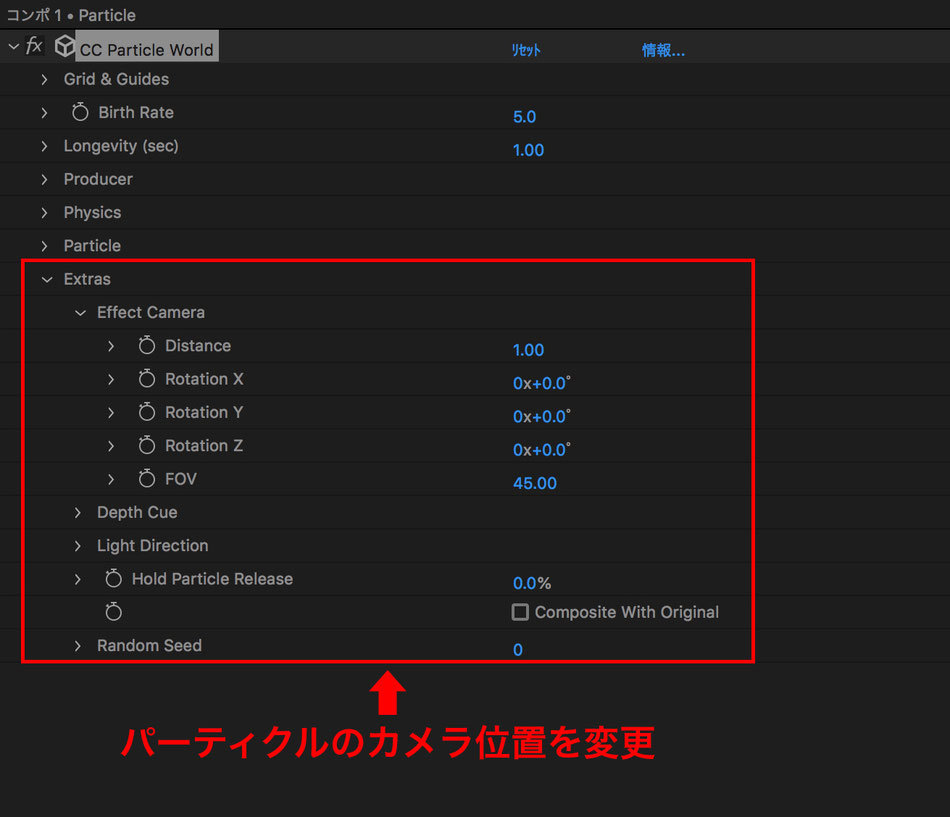950x817 pixels.
Task: Click the Rotation Y value 0x+0.0°
Action: [x=542, y=416]
